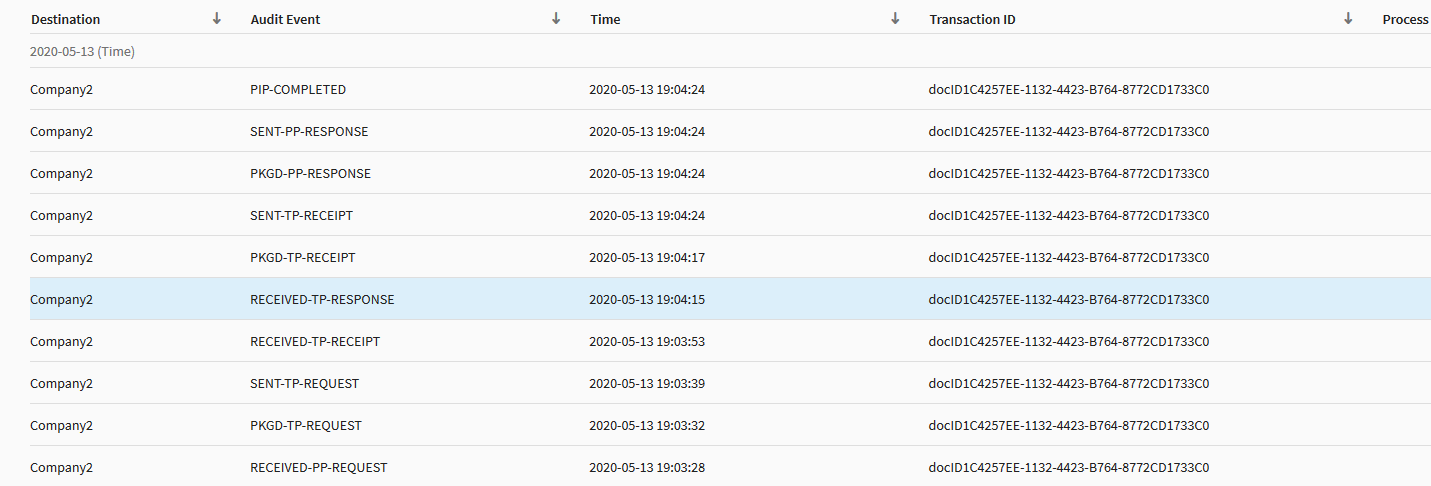The image size is (1431, 486).
Task: Select the SENT-PP-RESPONSE row
Action: coord(730,131)
